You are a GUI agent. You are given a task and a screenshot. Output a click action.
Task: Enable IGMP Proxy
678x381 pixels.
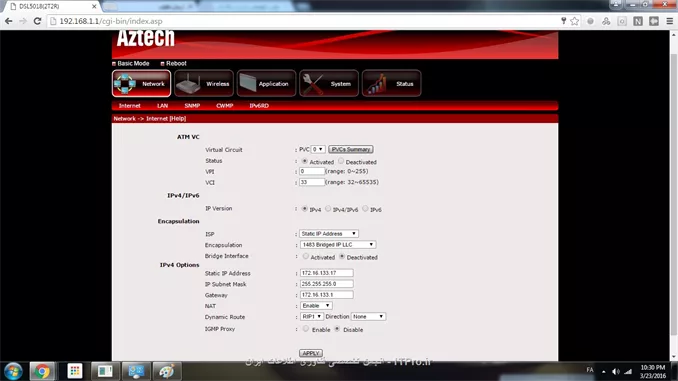pyautogui.click(x=306, y=329)
